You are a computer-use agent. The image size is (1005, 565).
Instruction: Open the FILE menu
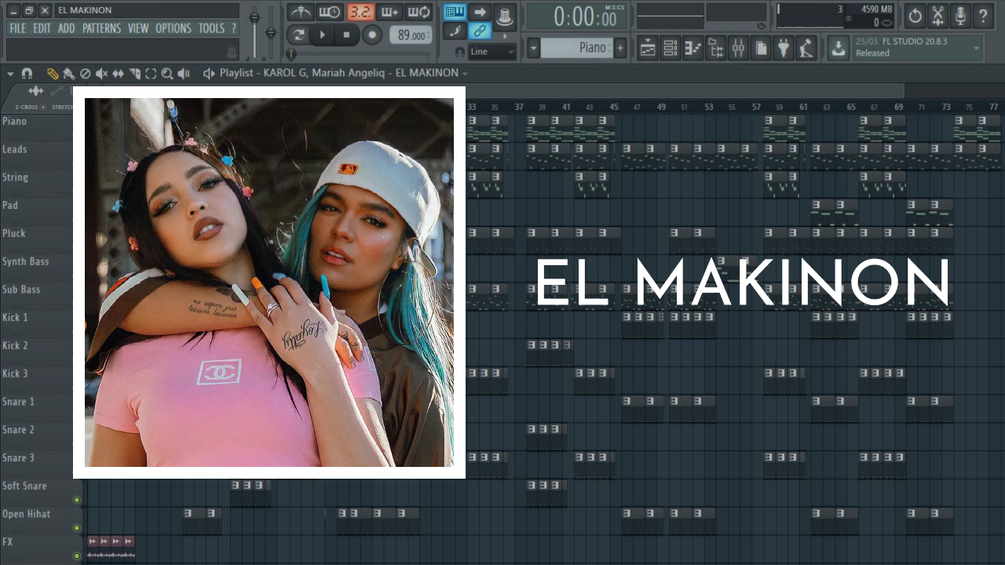click(18, 28)
